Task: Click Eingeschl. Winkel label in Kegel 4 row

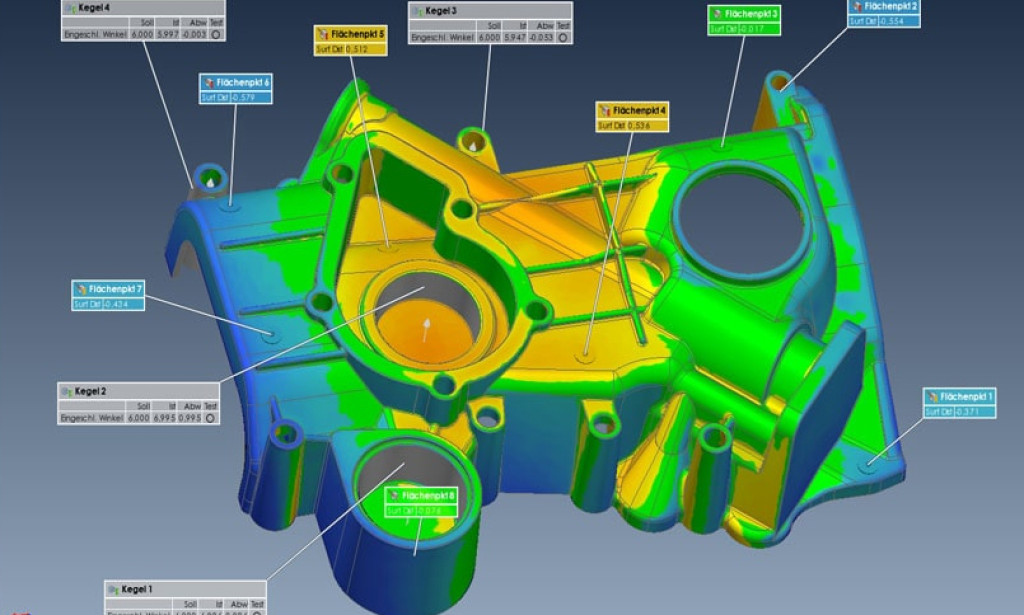Action: tap(95, 35)
